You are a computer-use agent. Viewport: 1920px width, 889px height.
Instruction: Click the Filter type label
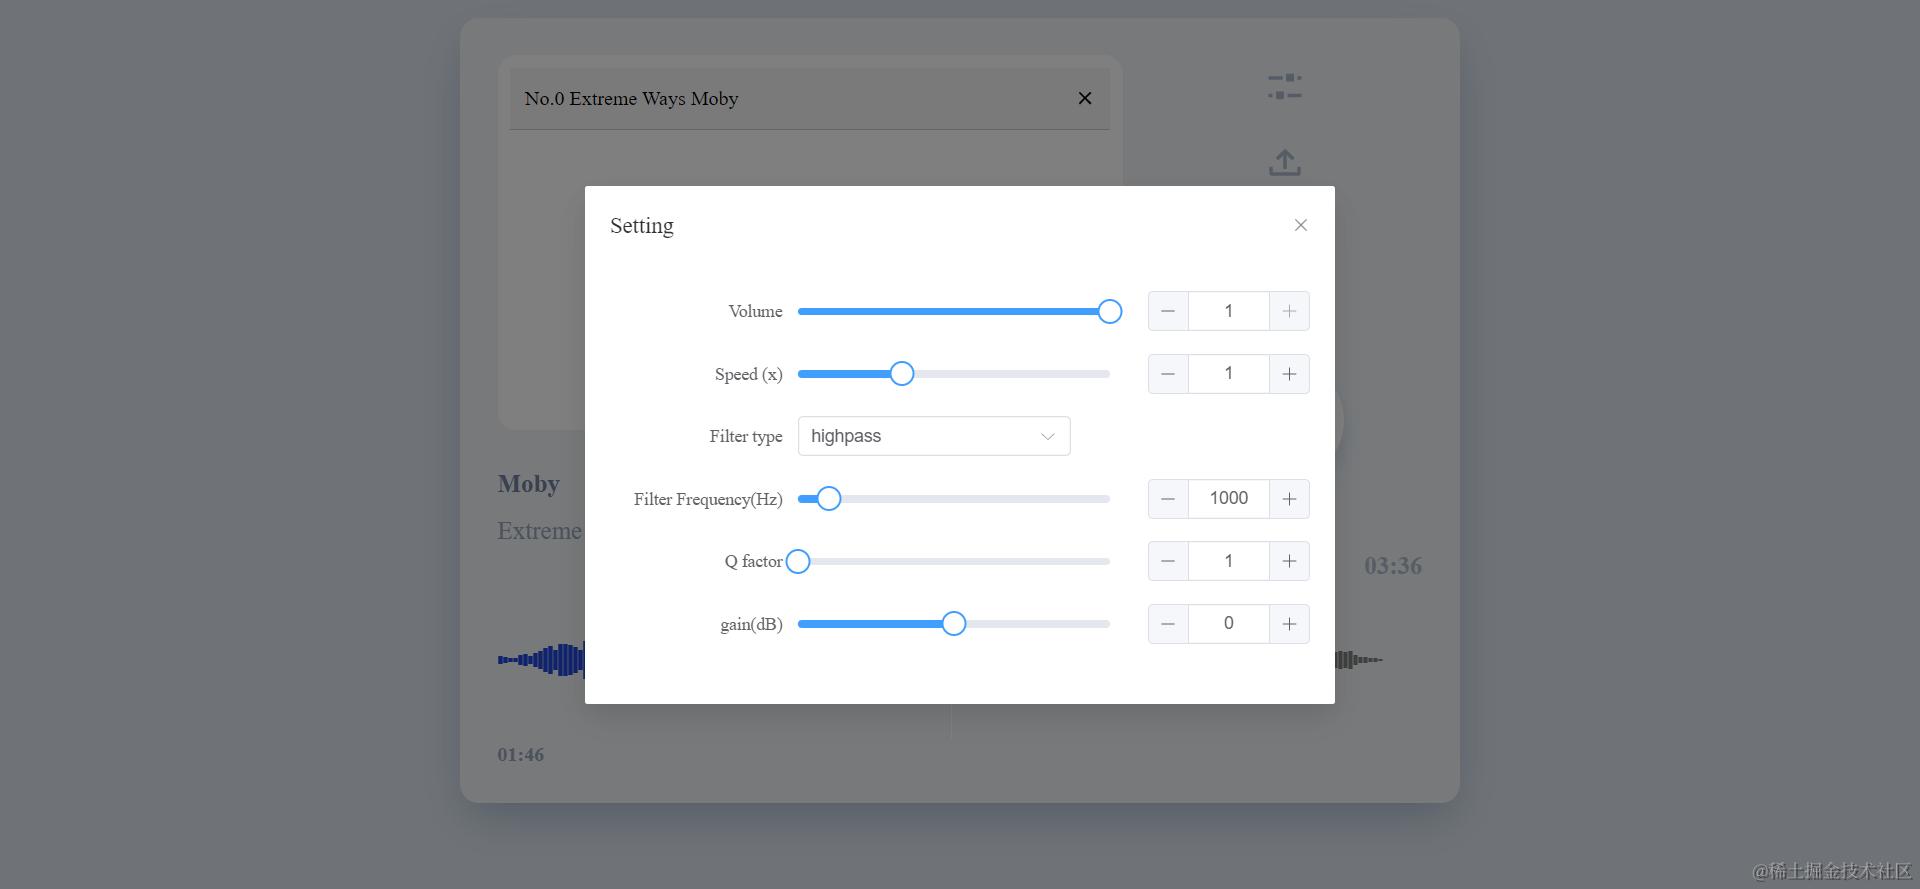pos(746,436)
